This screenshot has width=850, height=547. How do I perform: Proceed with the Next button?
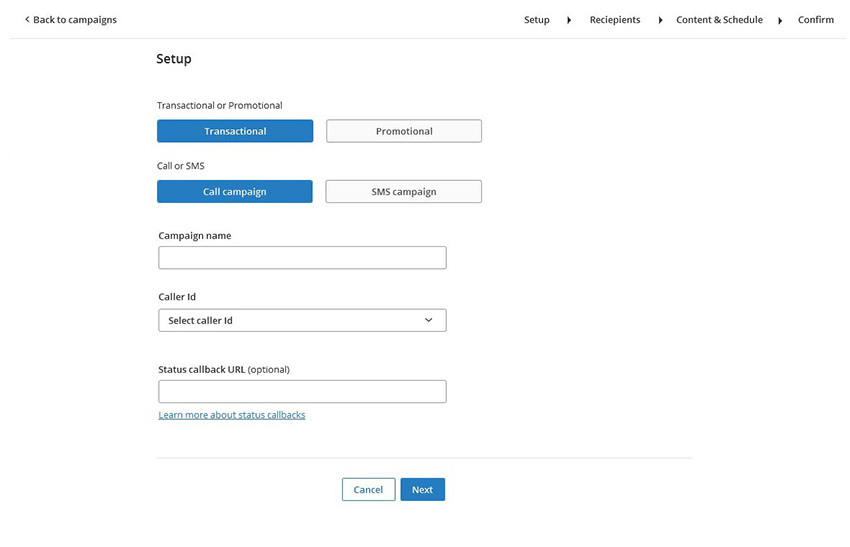422,490
